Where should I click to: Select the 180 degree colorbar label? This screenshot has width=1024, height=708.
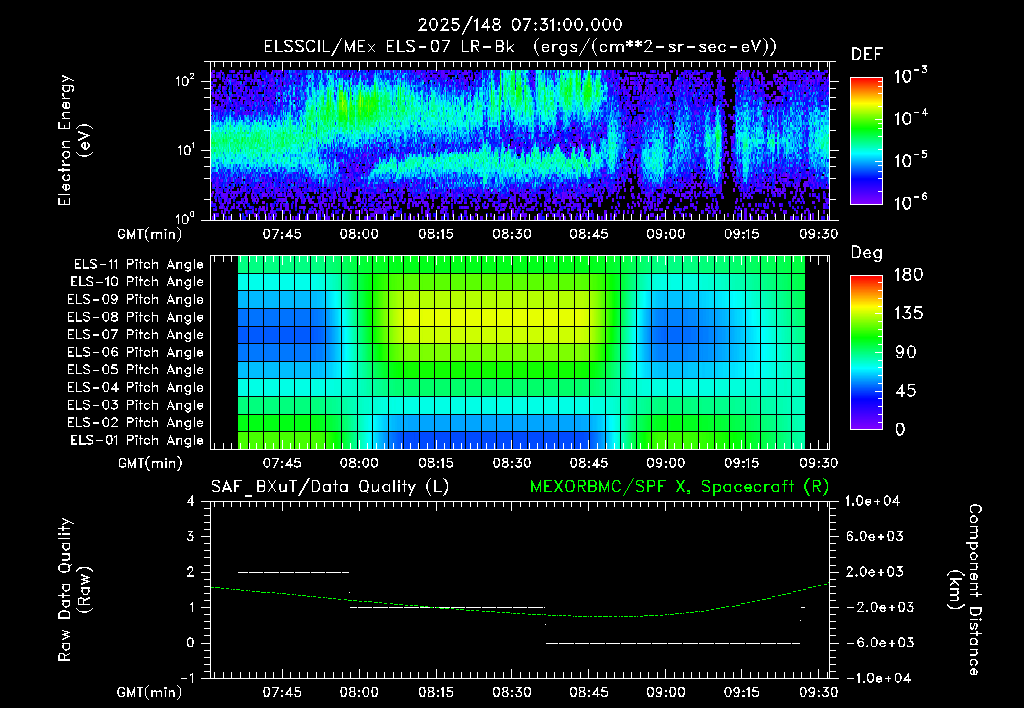pyautogui.click(x=908, y=274)
